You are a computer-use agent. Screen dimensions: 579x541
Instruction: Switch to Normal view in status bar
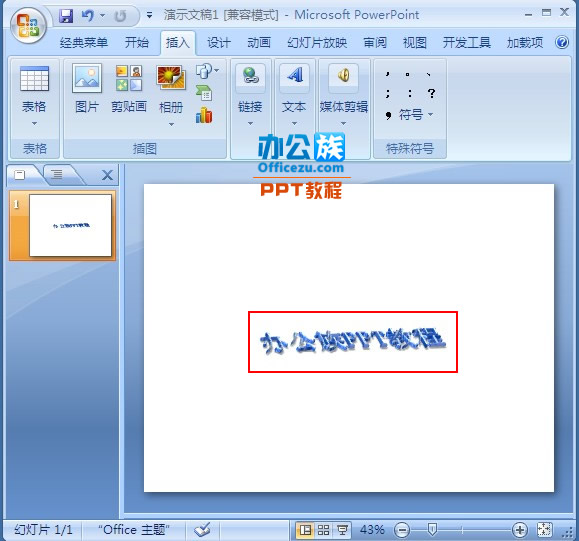click(305, 530)
